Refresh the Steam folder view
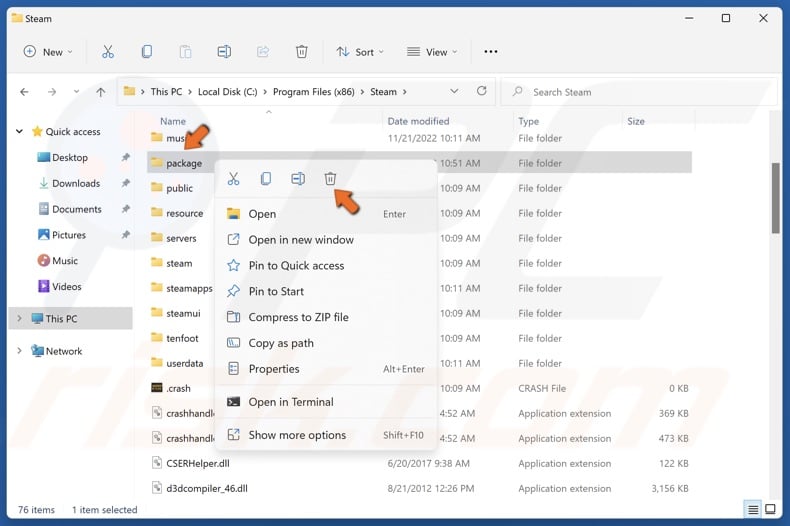790x526 pixels. click(x=482, y=91)
